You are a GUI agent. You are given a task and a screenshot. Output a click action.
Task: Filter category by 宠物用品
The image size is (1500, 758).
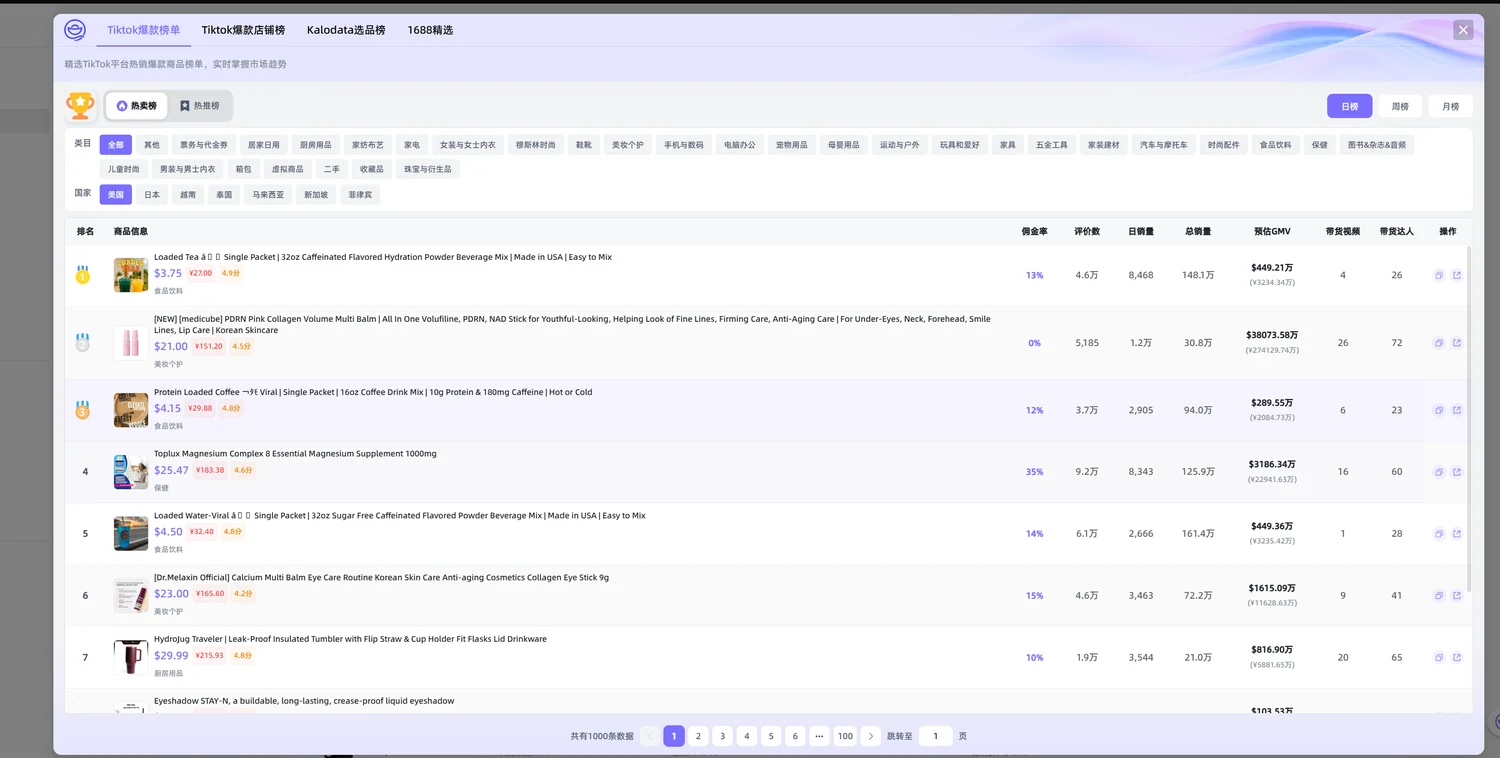click(x=792, y=145)
